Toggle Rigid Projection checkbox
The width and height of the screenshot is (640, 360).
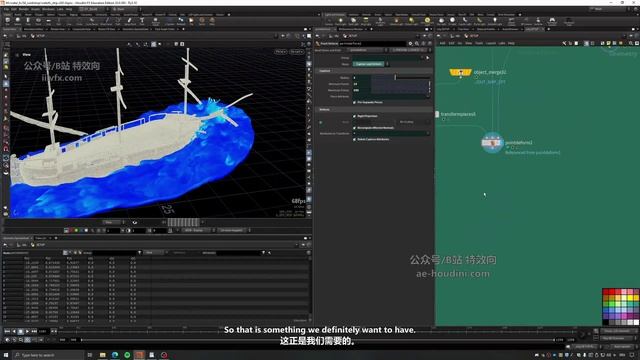pyautogui.click(x=354, y=116)
